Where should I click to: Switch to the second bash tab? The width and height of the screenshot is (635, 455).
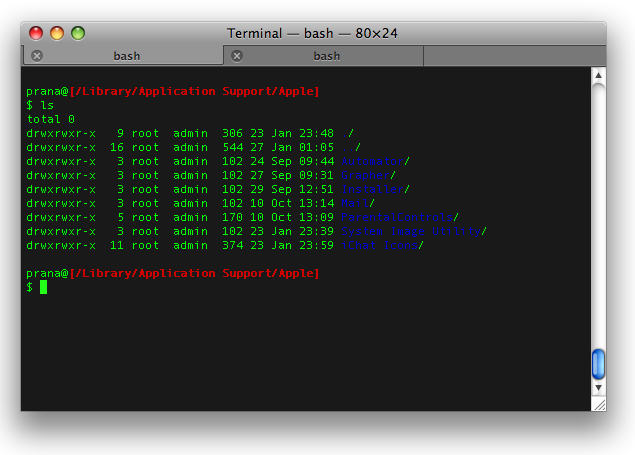pyautogui.click(x=323, y=55)
